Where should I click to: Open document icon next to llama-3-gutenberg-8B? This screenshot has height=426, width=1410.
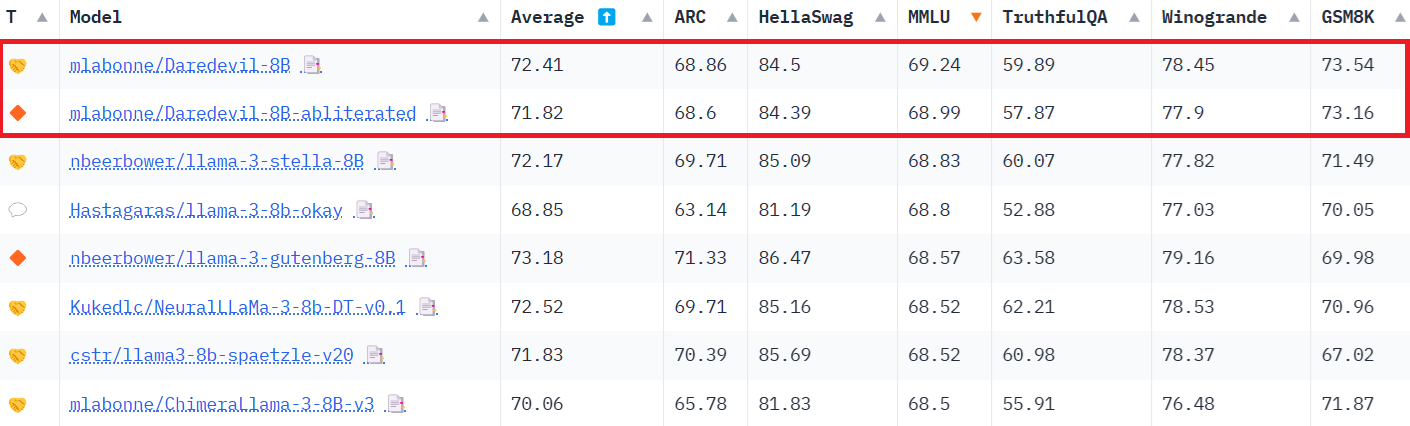417,258
